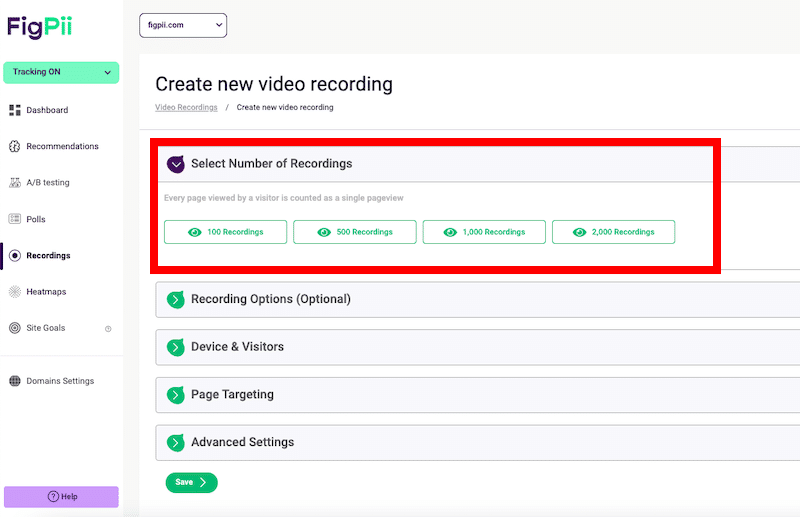Image resolution: width=800 pixels, height=517 pixels.
Task: Go to Recommendations in sidebar
Action: pyautogui.click(x=61, y=146)
